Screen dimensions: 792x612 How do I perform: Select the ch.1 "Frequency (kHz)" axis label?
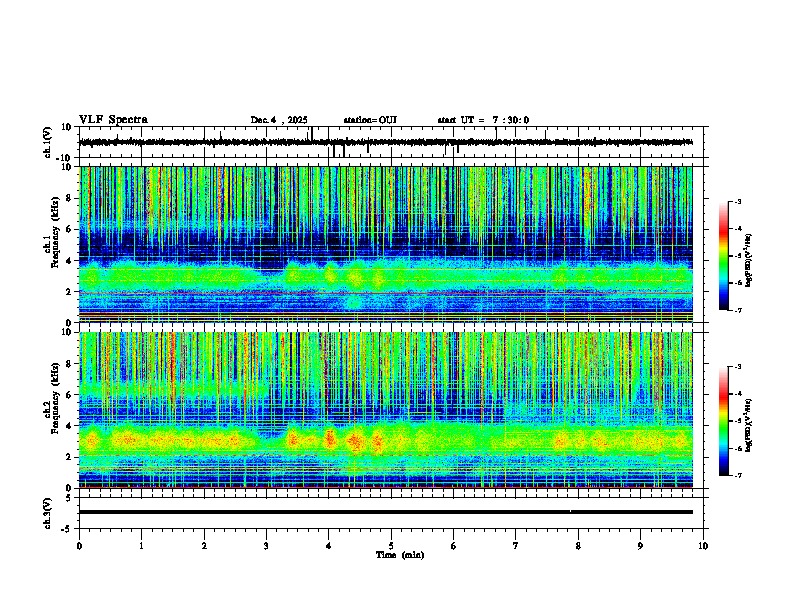(x=55, y=232)
